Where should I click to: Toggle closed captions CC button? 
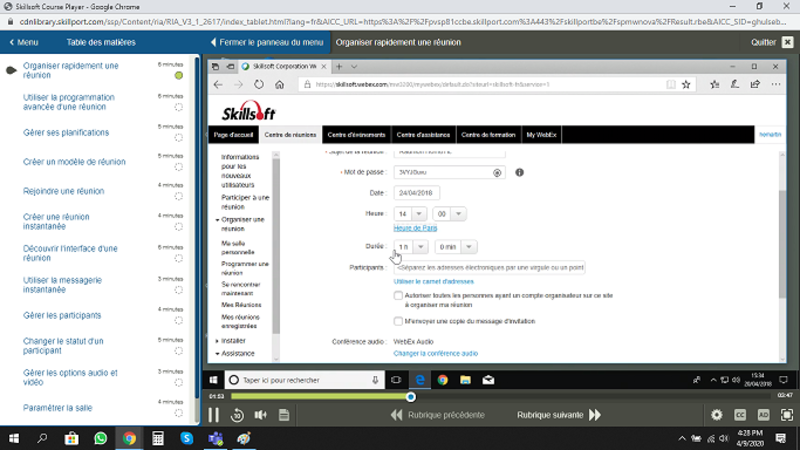coord(740,415)
